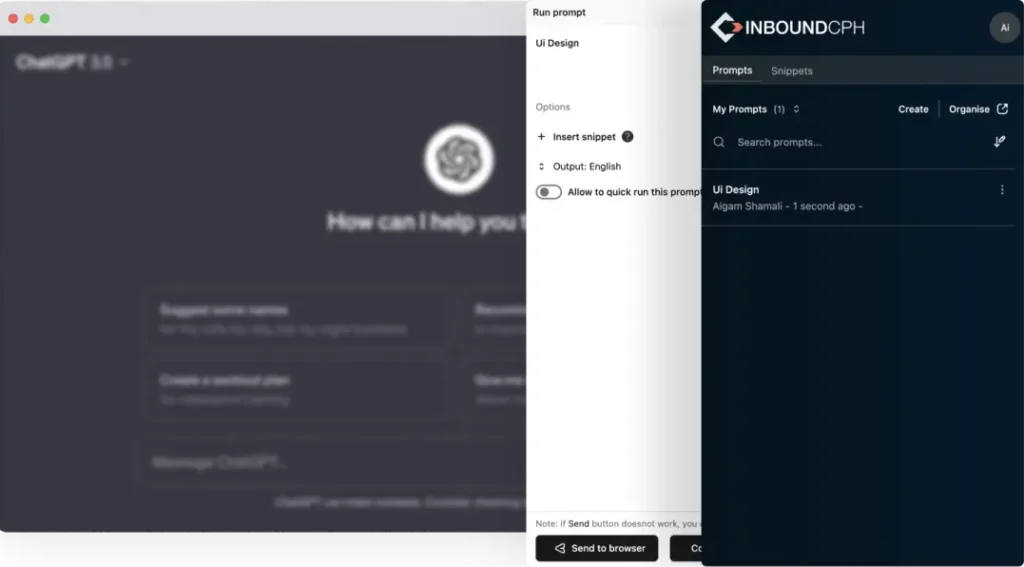Screen dimensions: 1024x567
Task: Click author text Aigam Shamali - 1 second ago
Action: pos(788,206)
